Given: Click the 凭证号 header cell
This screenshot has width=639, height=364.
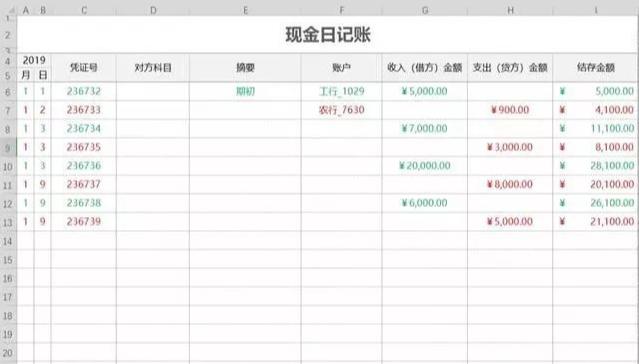Looking at the screenshot, I should 84,68.
